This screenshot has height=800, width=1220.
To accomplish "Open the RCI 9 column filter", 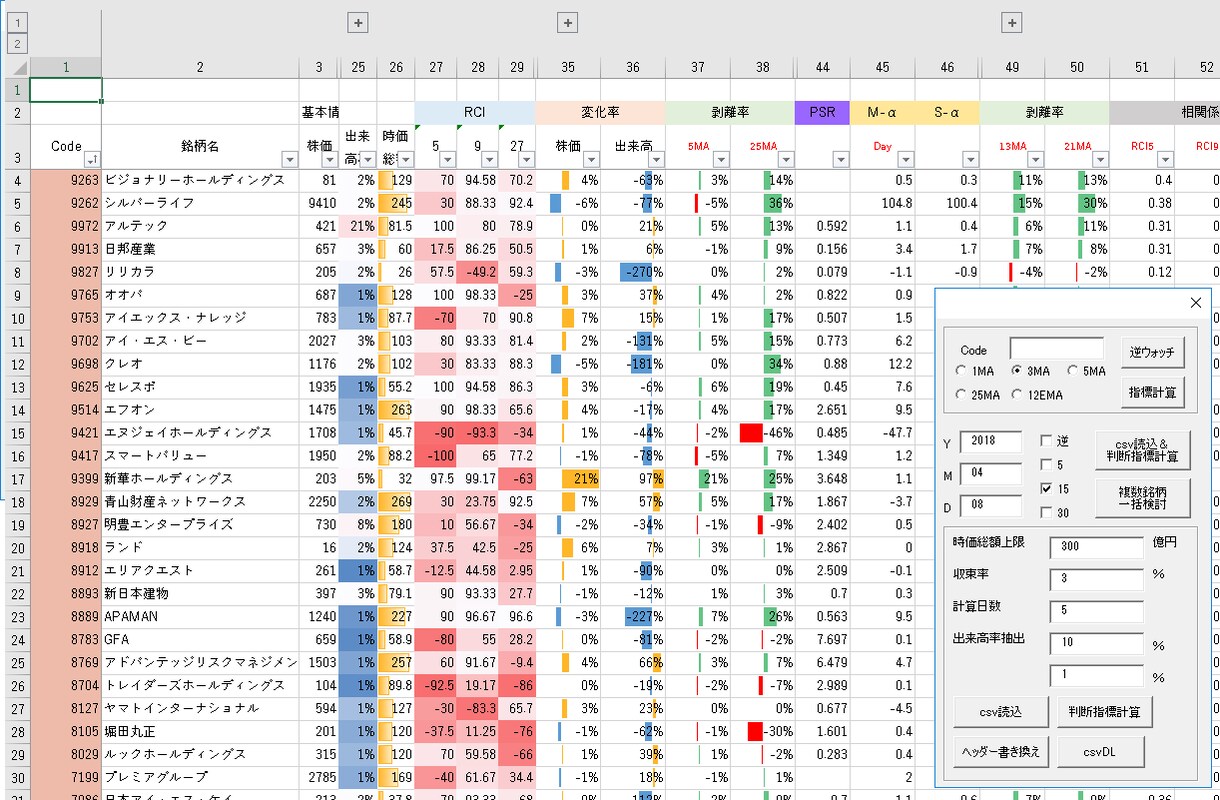I will pyautogui.click(x=490, y=160).
